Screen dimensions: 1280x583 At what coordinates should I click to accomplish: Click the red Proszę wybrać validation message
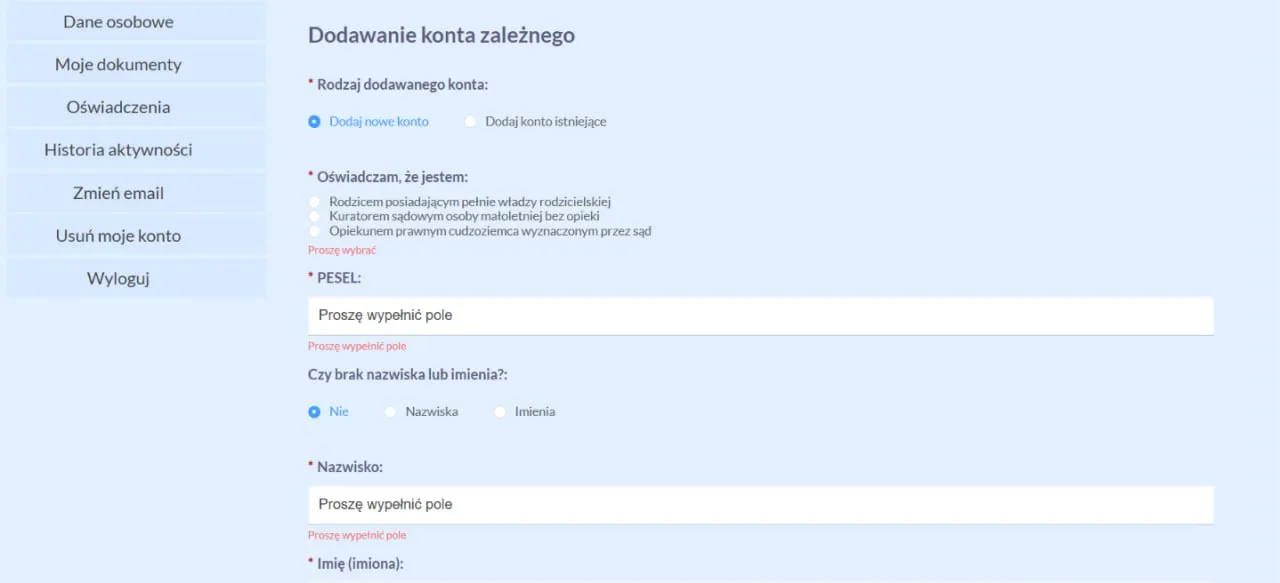[342, 250]
